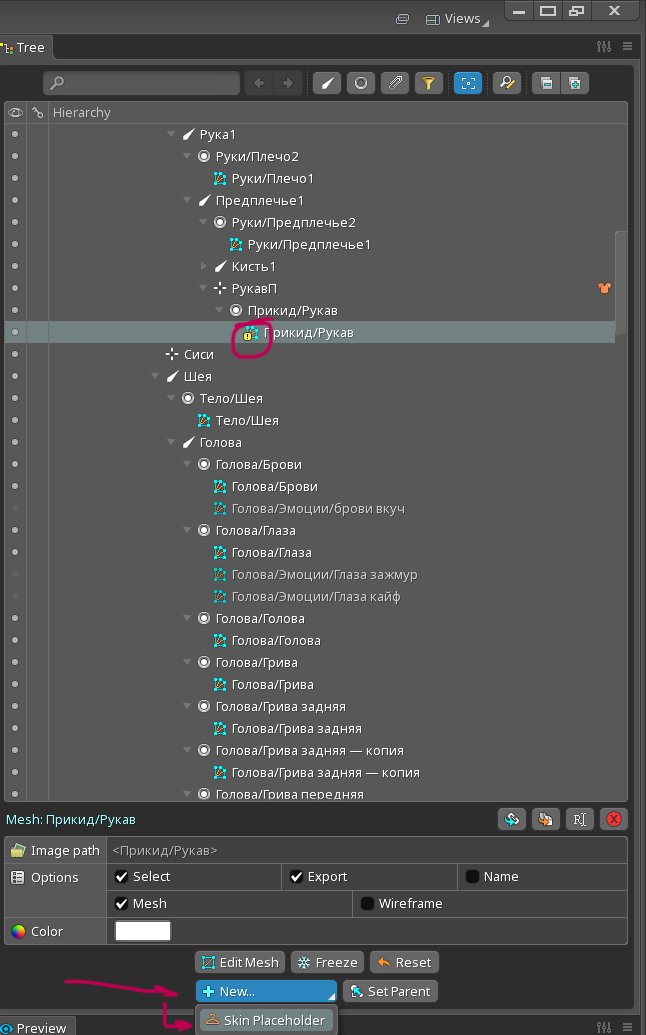646x1035 pixels.
Task: Toggle visibility dot of Рука1 row
Action: (x=15, y=134)
